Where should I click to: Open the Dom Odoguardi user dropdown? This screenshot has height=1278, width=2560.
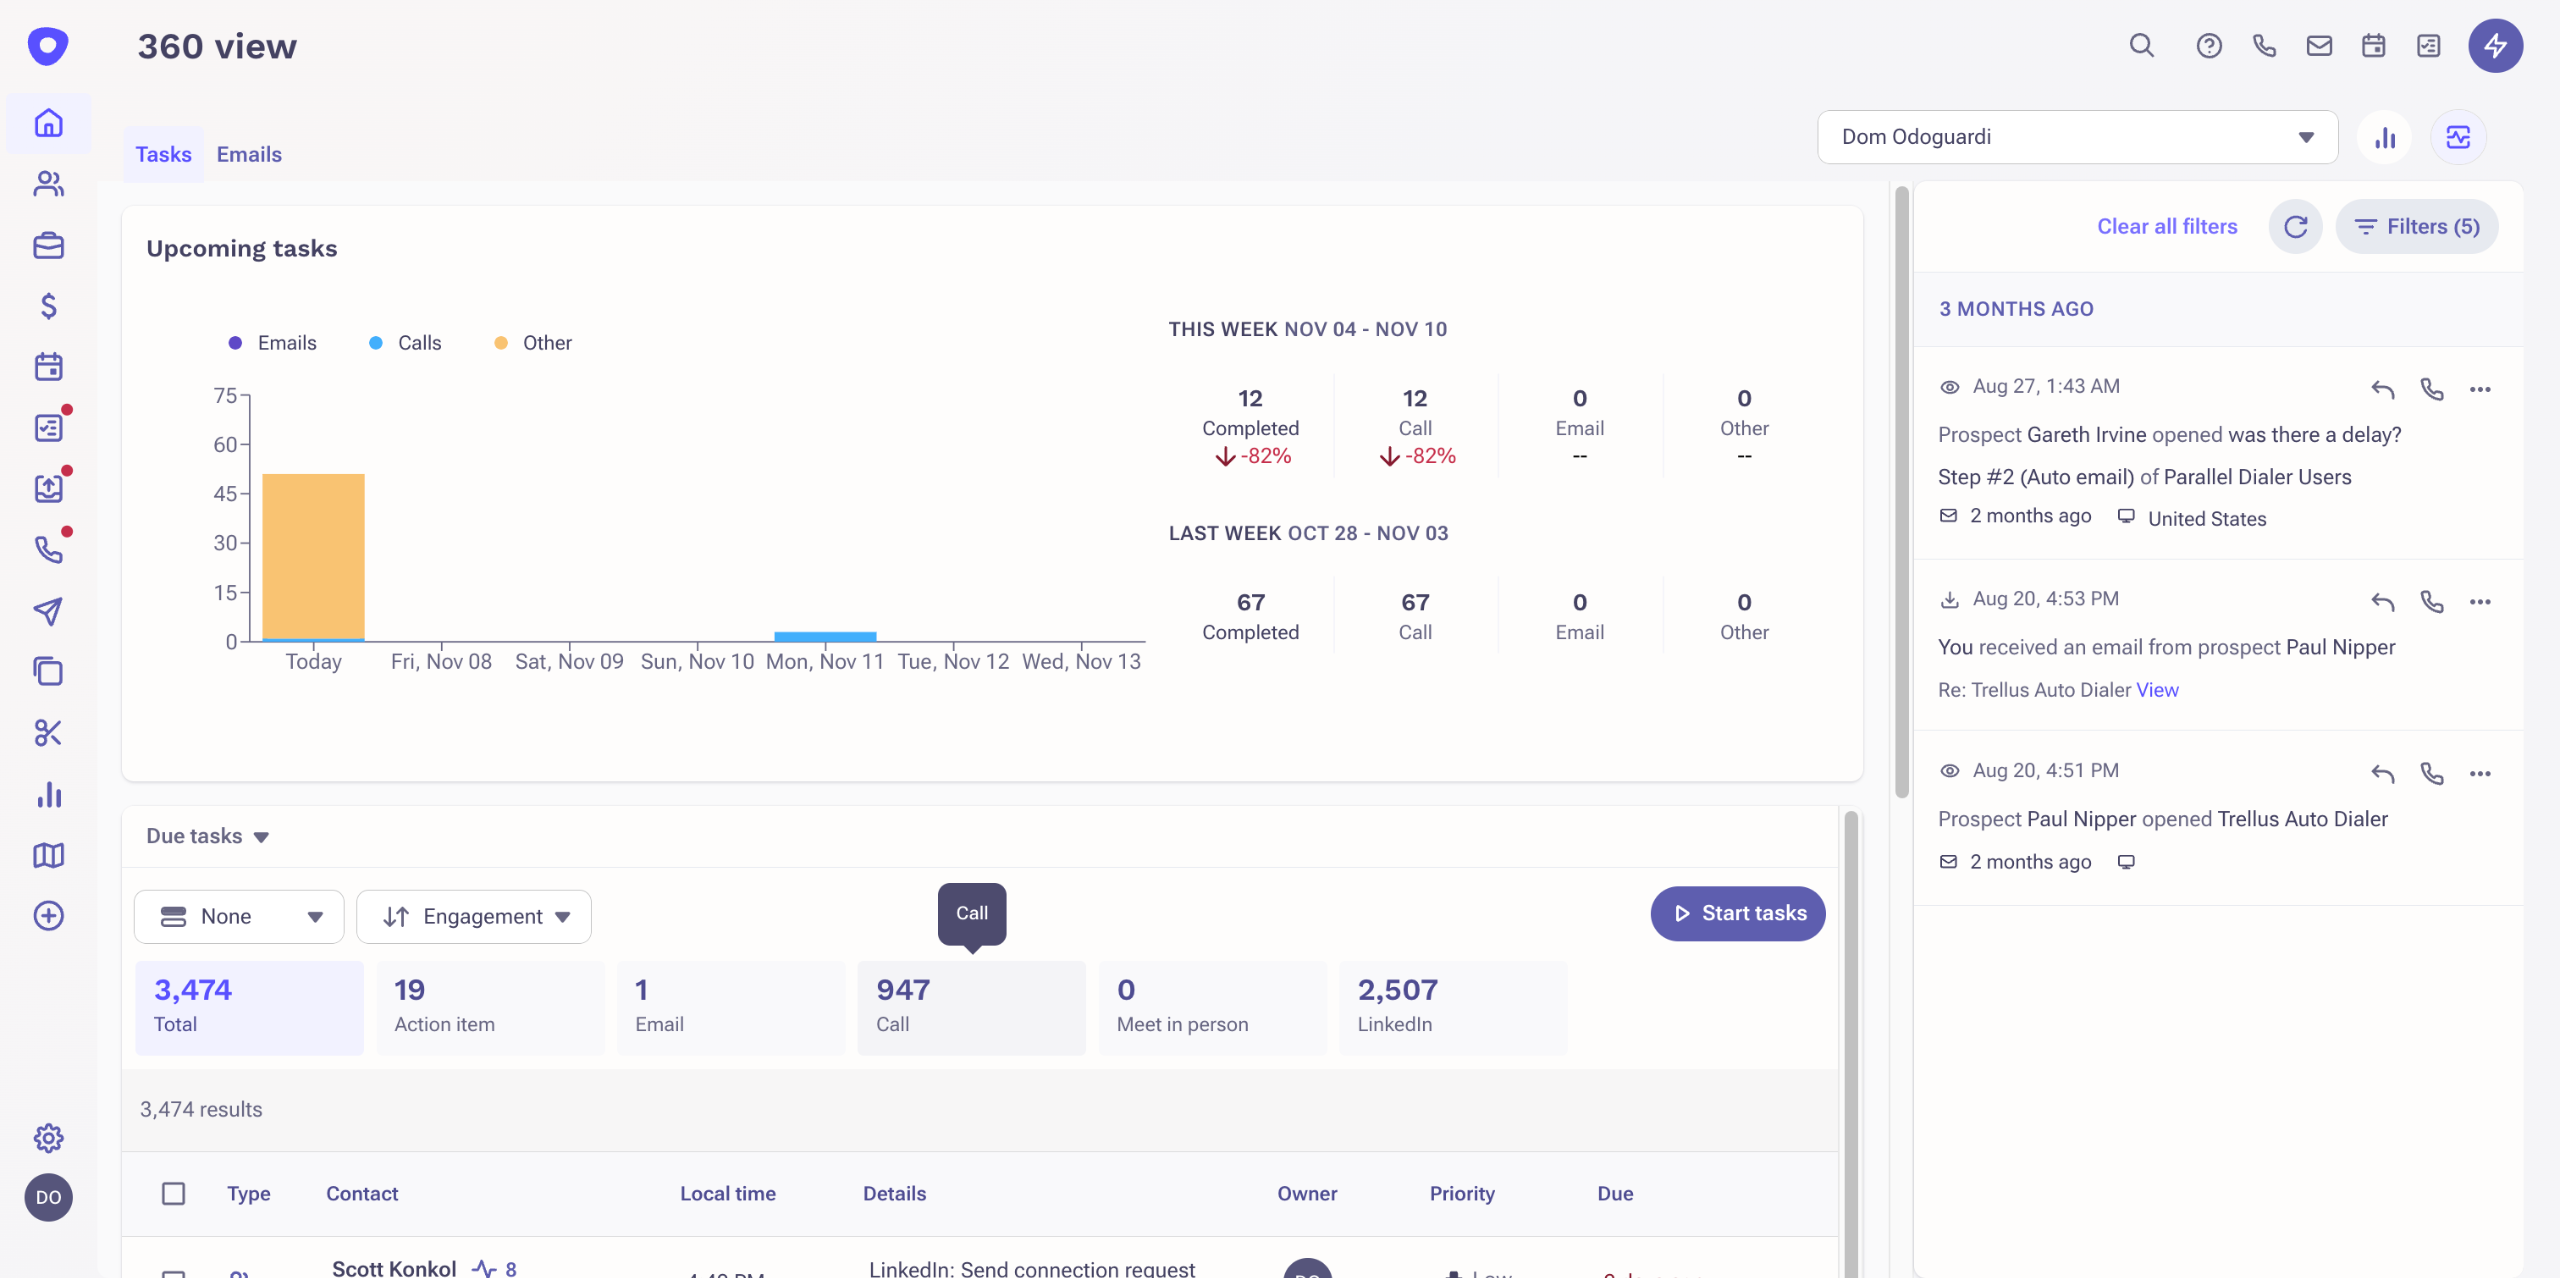tap(2077, 137)
